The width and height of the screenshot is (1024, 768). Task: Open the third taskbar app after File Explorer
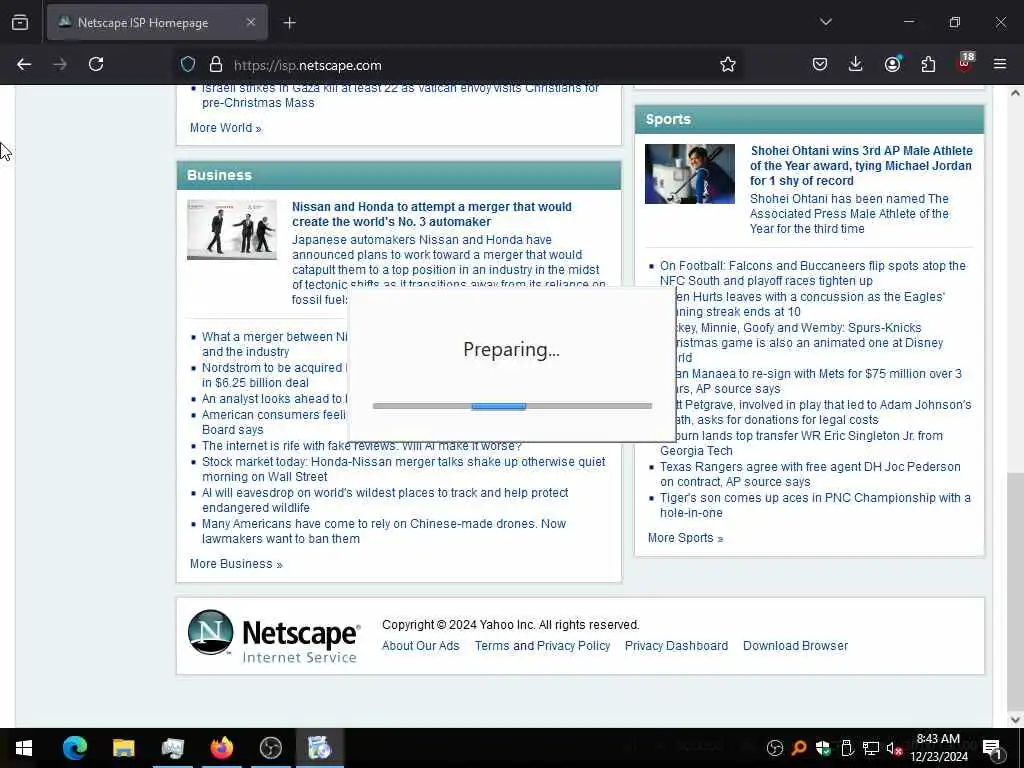coord(270,748)
